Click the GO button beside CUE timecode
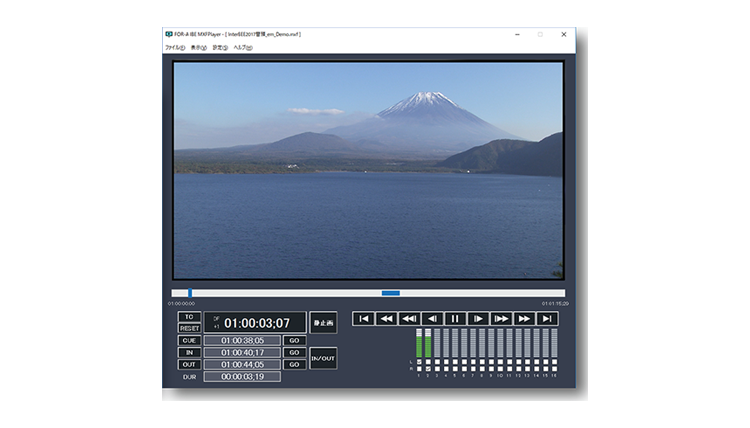The image size is (750, 428). pos(294,340)
